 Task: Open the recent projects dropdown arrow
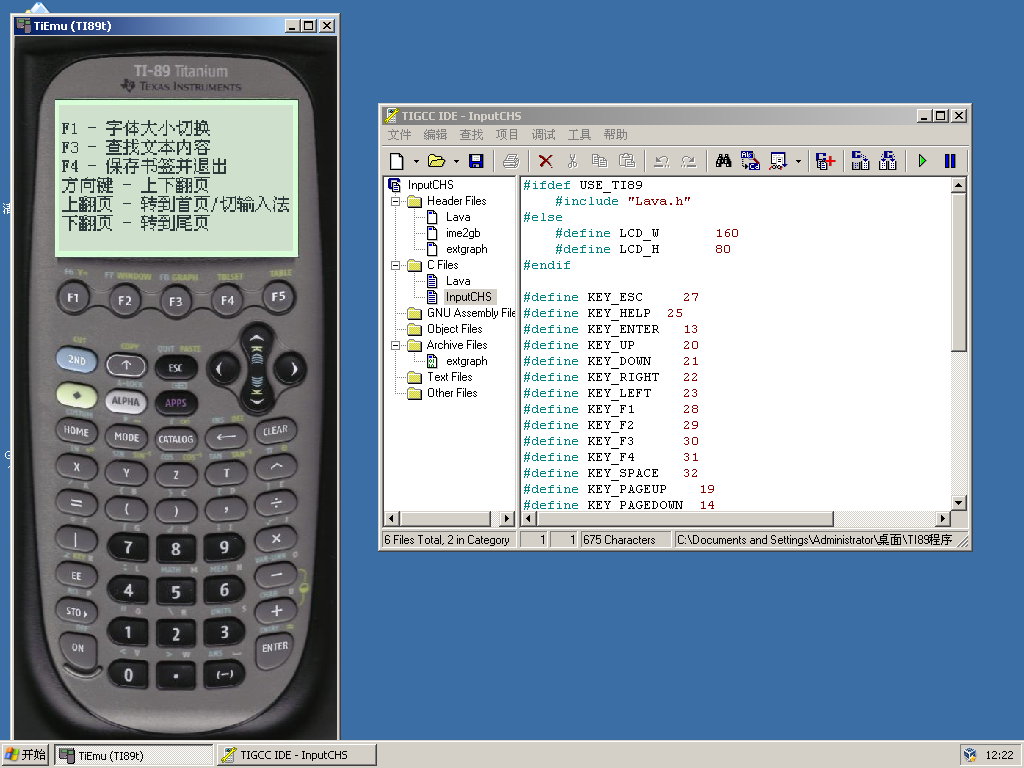456,161
